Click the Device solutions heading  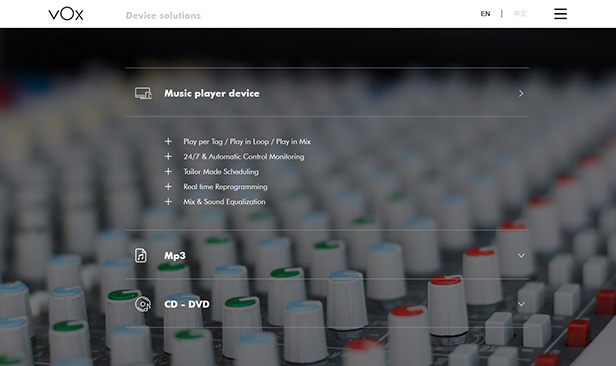tap(163, 16)
